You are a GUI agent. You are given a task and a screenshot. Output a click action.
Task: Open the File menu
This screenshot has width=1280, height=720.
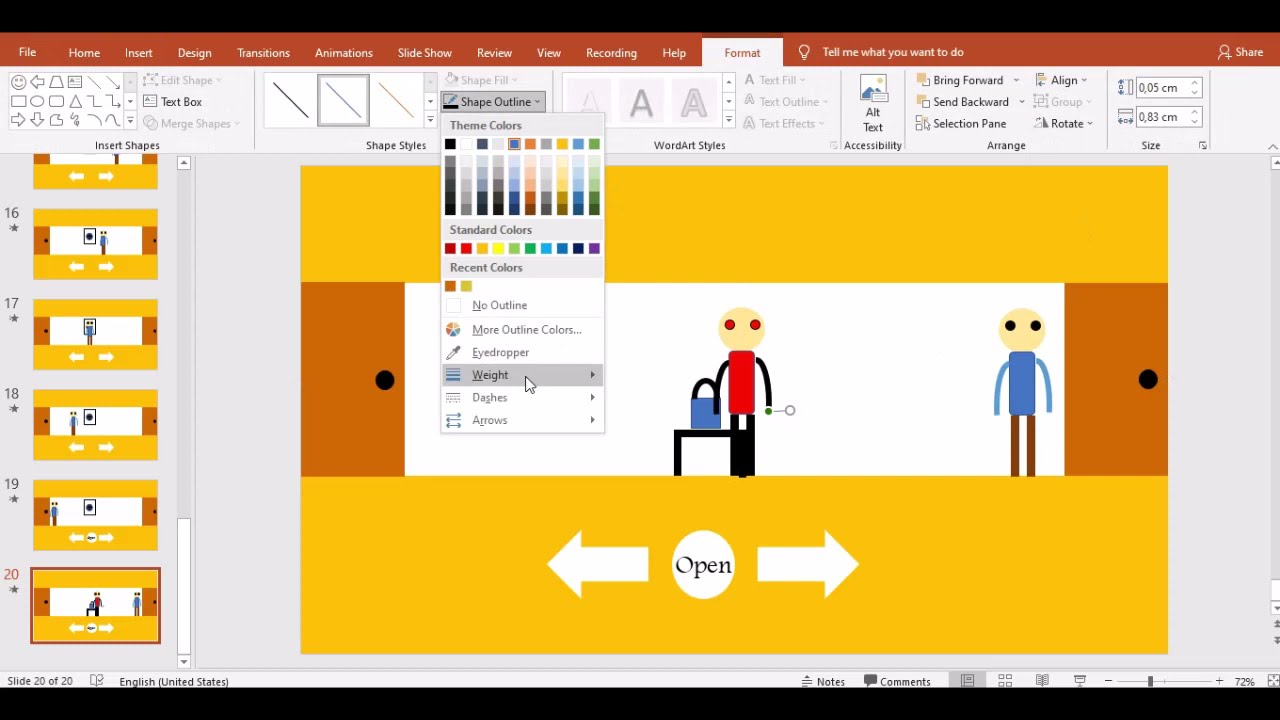click(x=27, y=53)
